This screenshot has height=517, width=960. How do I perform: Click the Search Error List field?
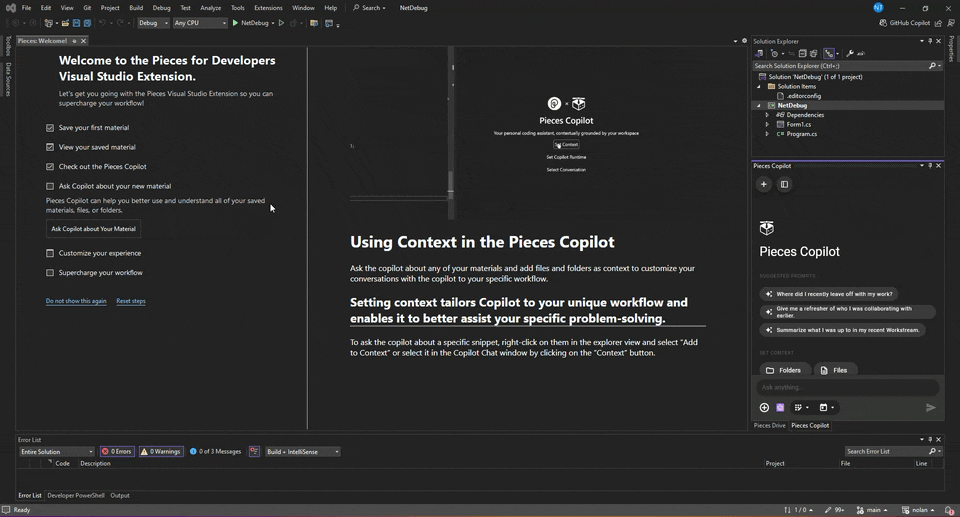point(893,451)
